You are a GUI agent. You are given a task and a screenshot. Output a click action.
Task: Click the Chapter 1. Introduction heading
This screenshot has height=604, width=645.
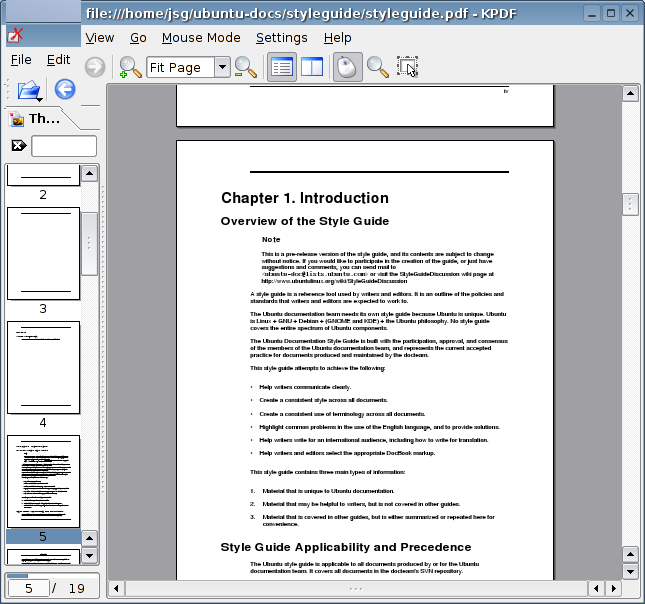pos(305,198)
